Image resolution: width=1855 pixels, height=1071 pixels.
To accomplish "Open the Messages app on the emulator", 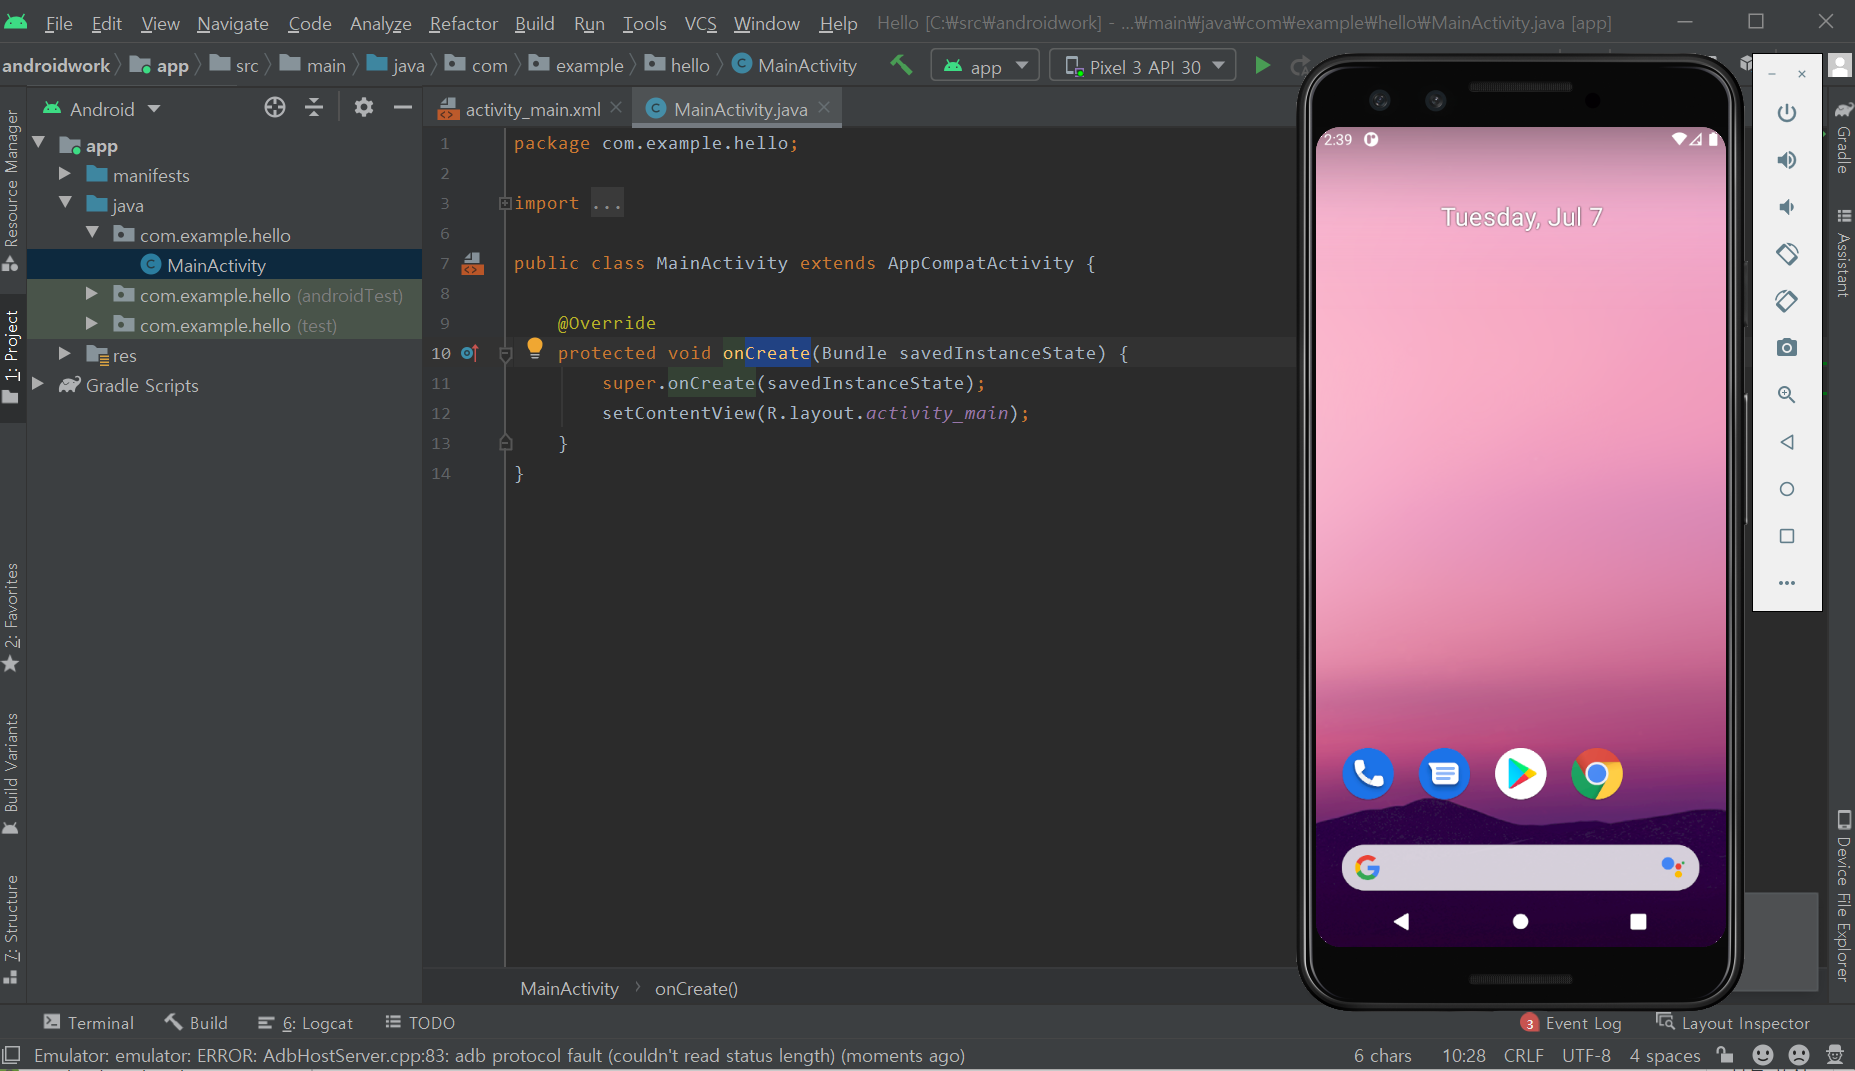I will point(1444,774).
